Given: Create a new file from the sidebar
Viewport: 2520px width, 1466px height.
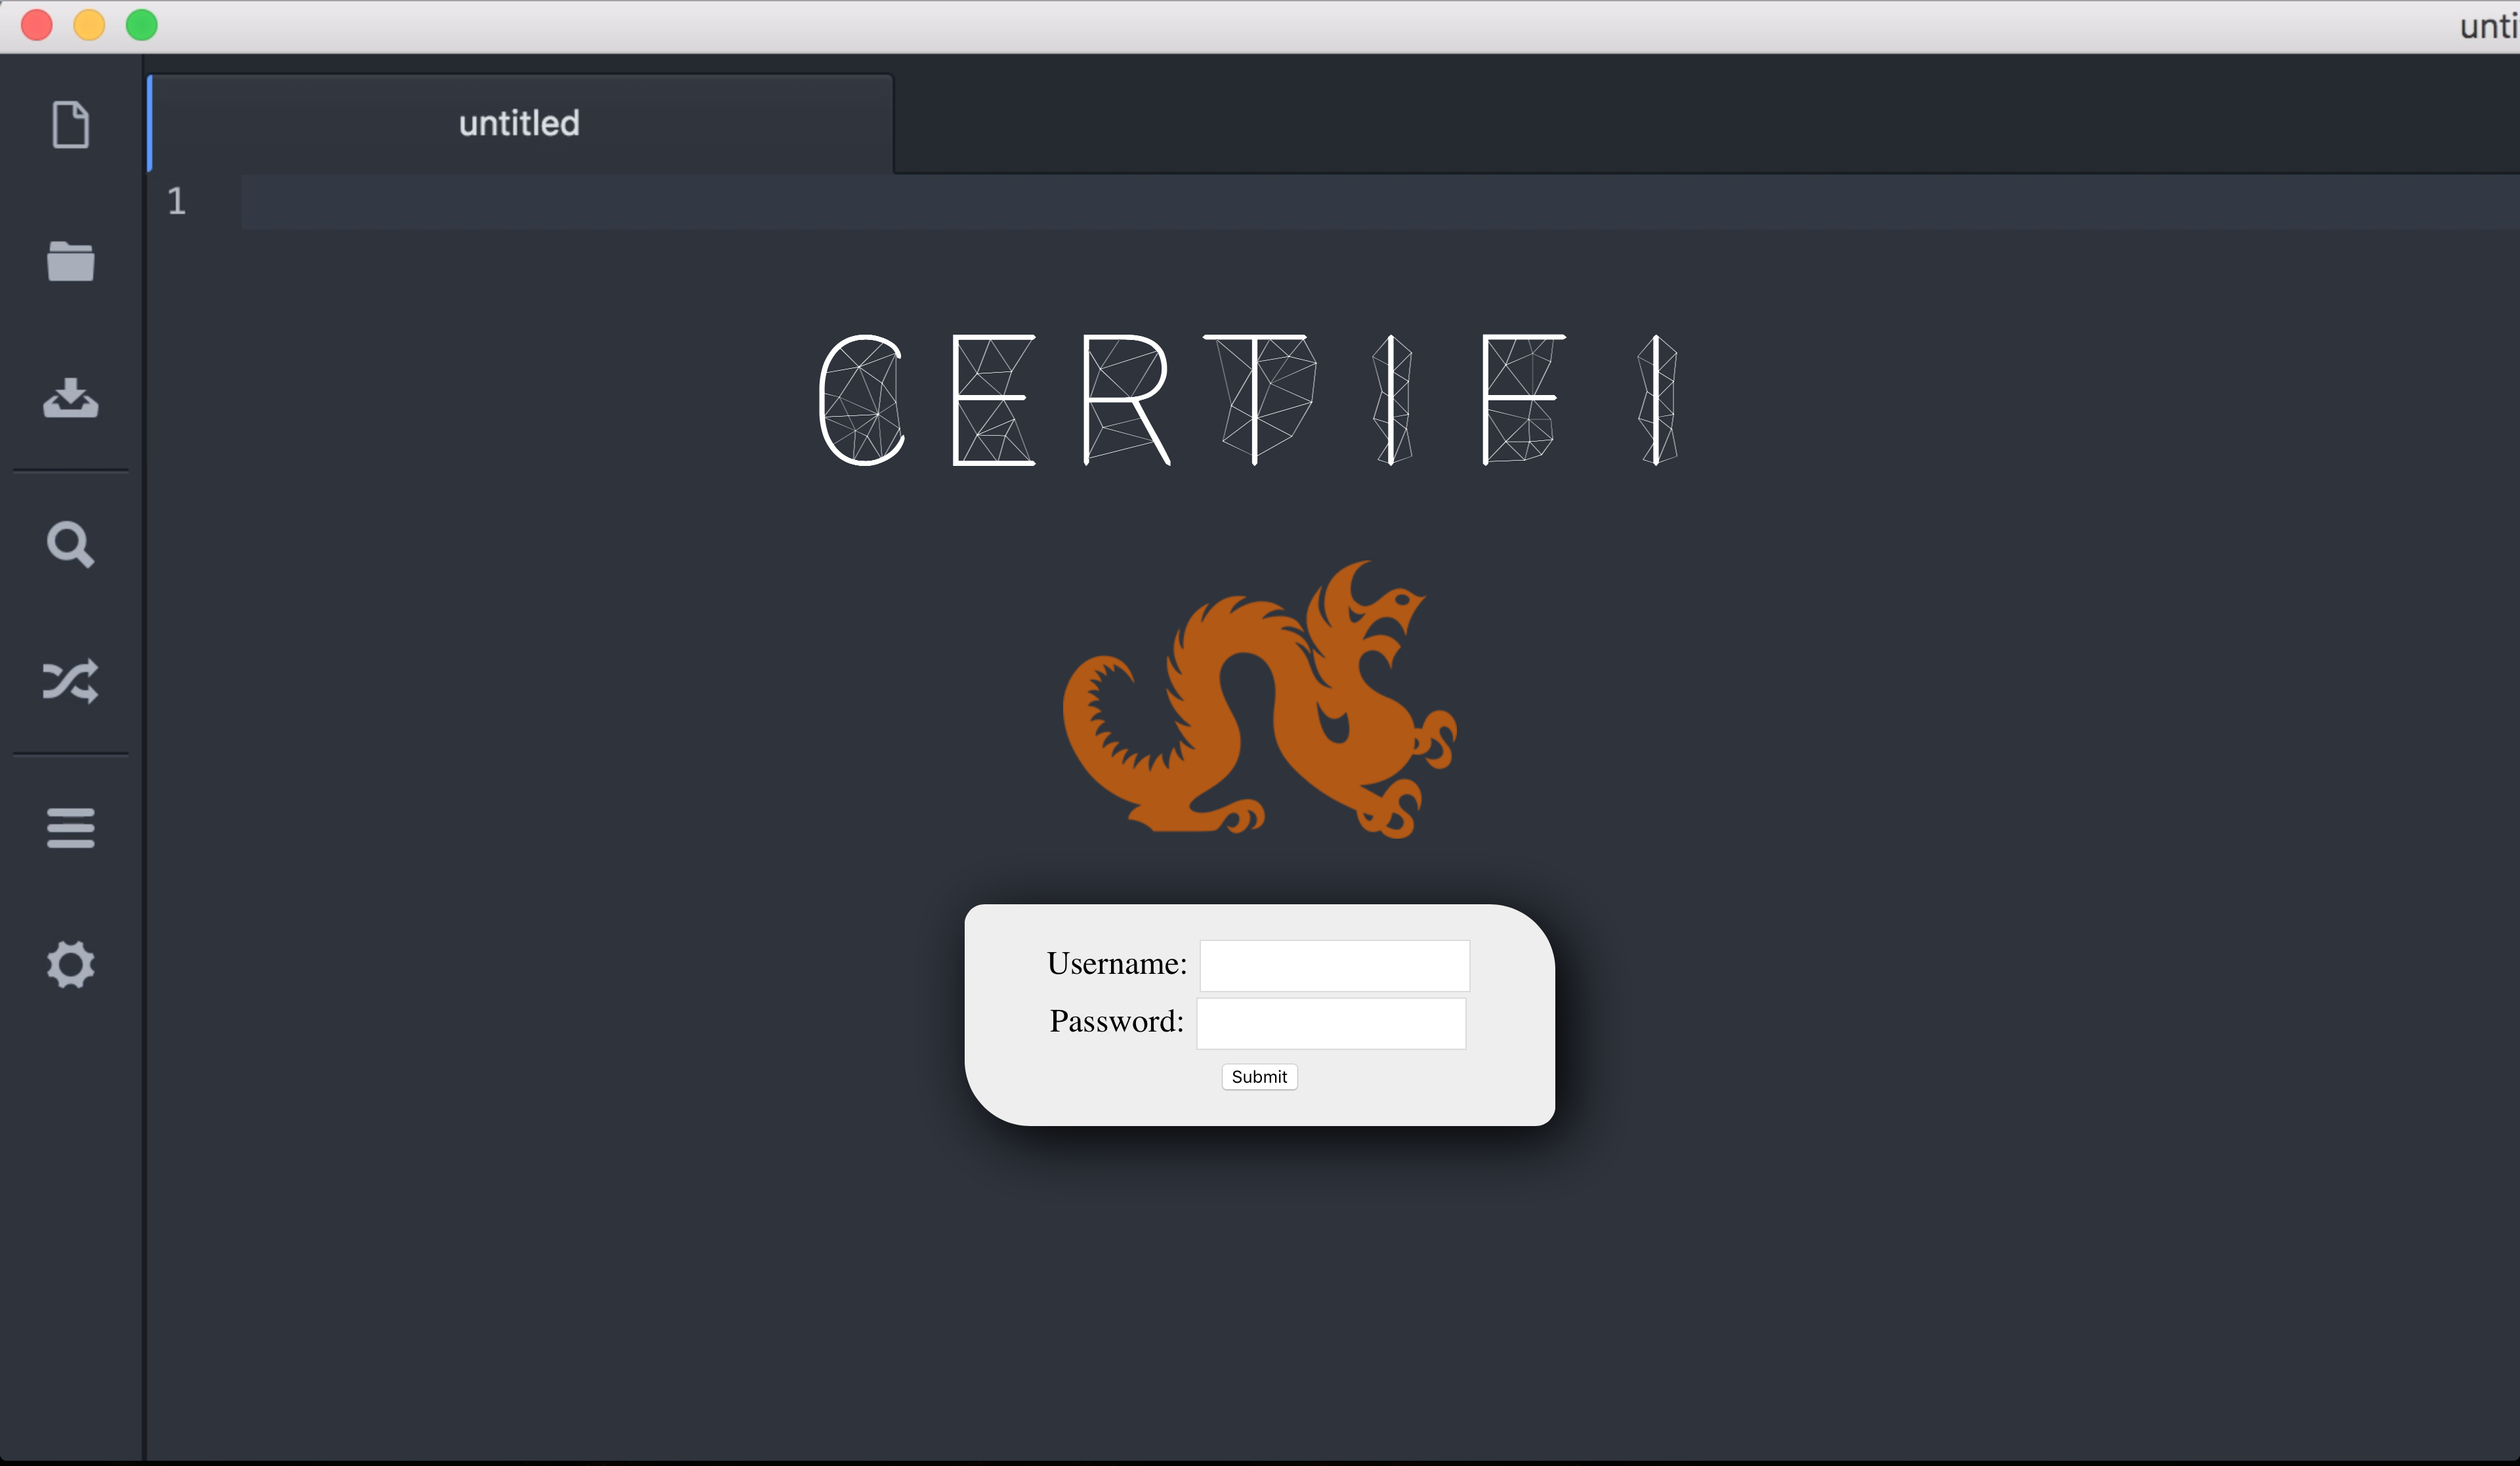Looking at the screenshot, I should click(x=70, y=125).
